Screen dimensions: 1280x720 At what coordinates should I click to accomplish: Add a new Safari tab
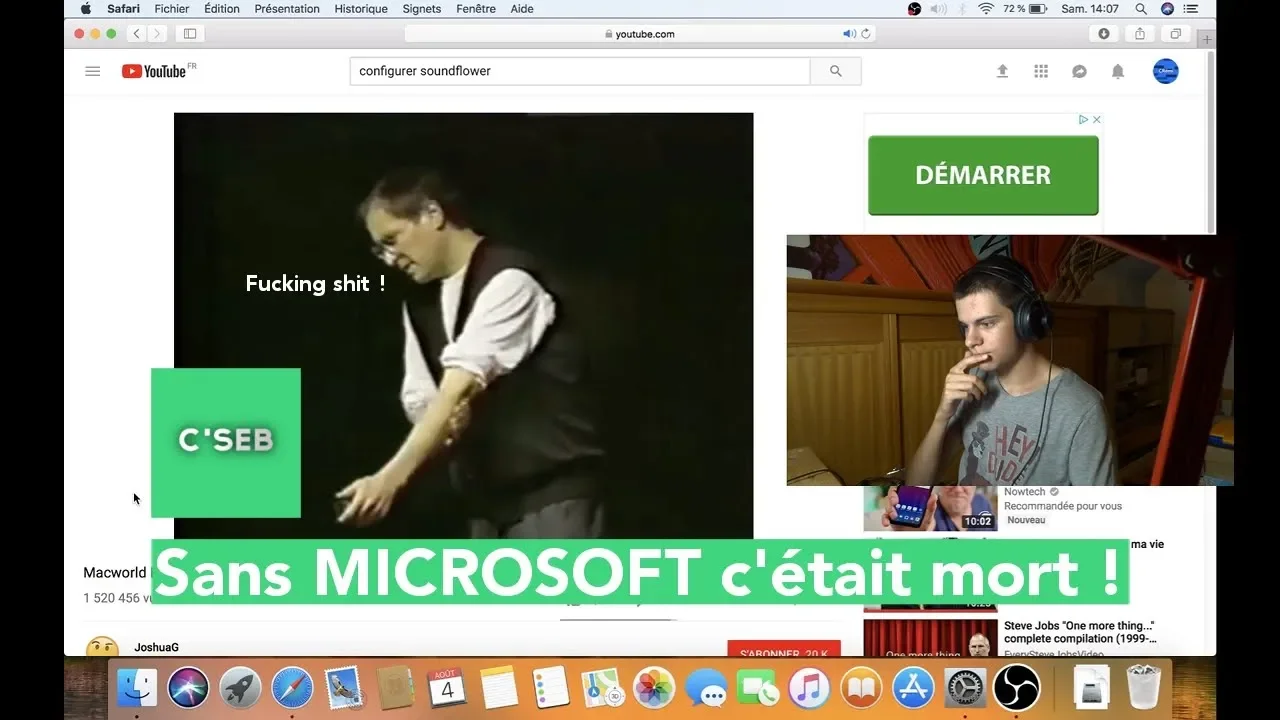click(1207, 39)
